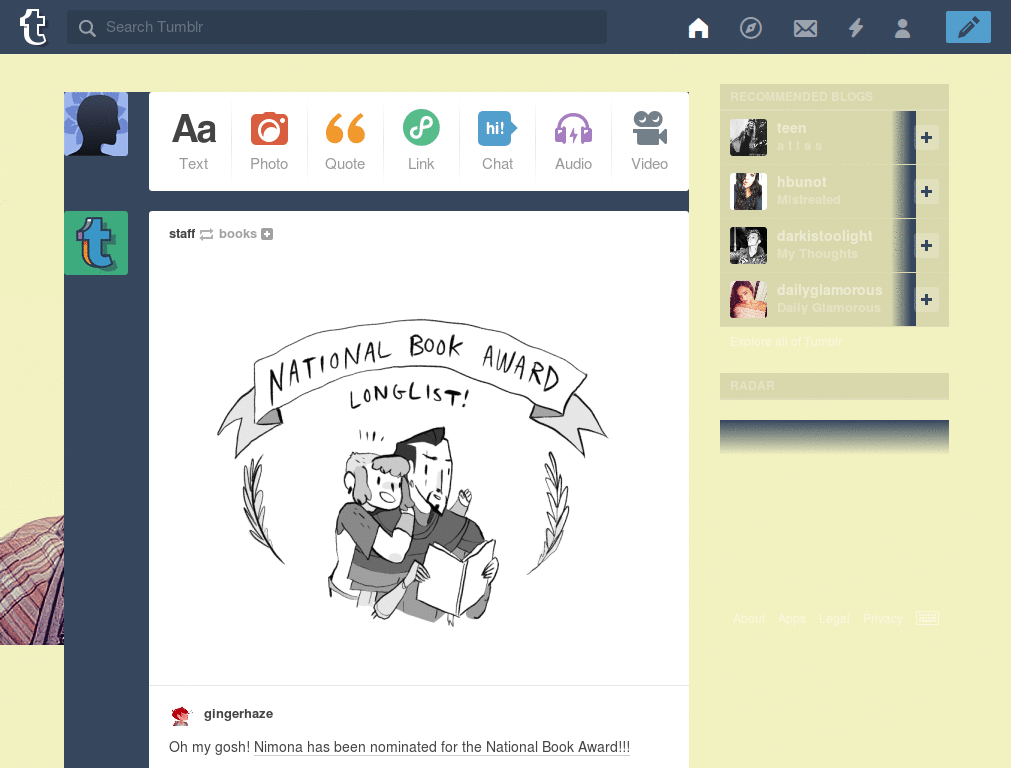
Task: View activity via the lightning bolt icon
Action: click(x=856, y=27)
